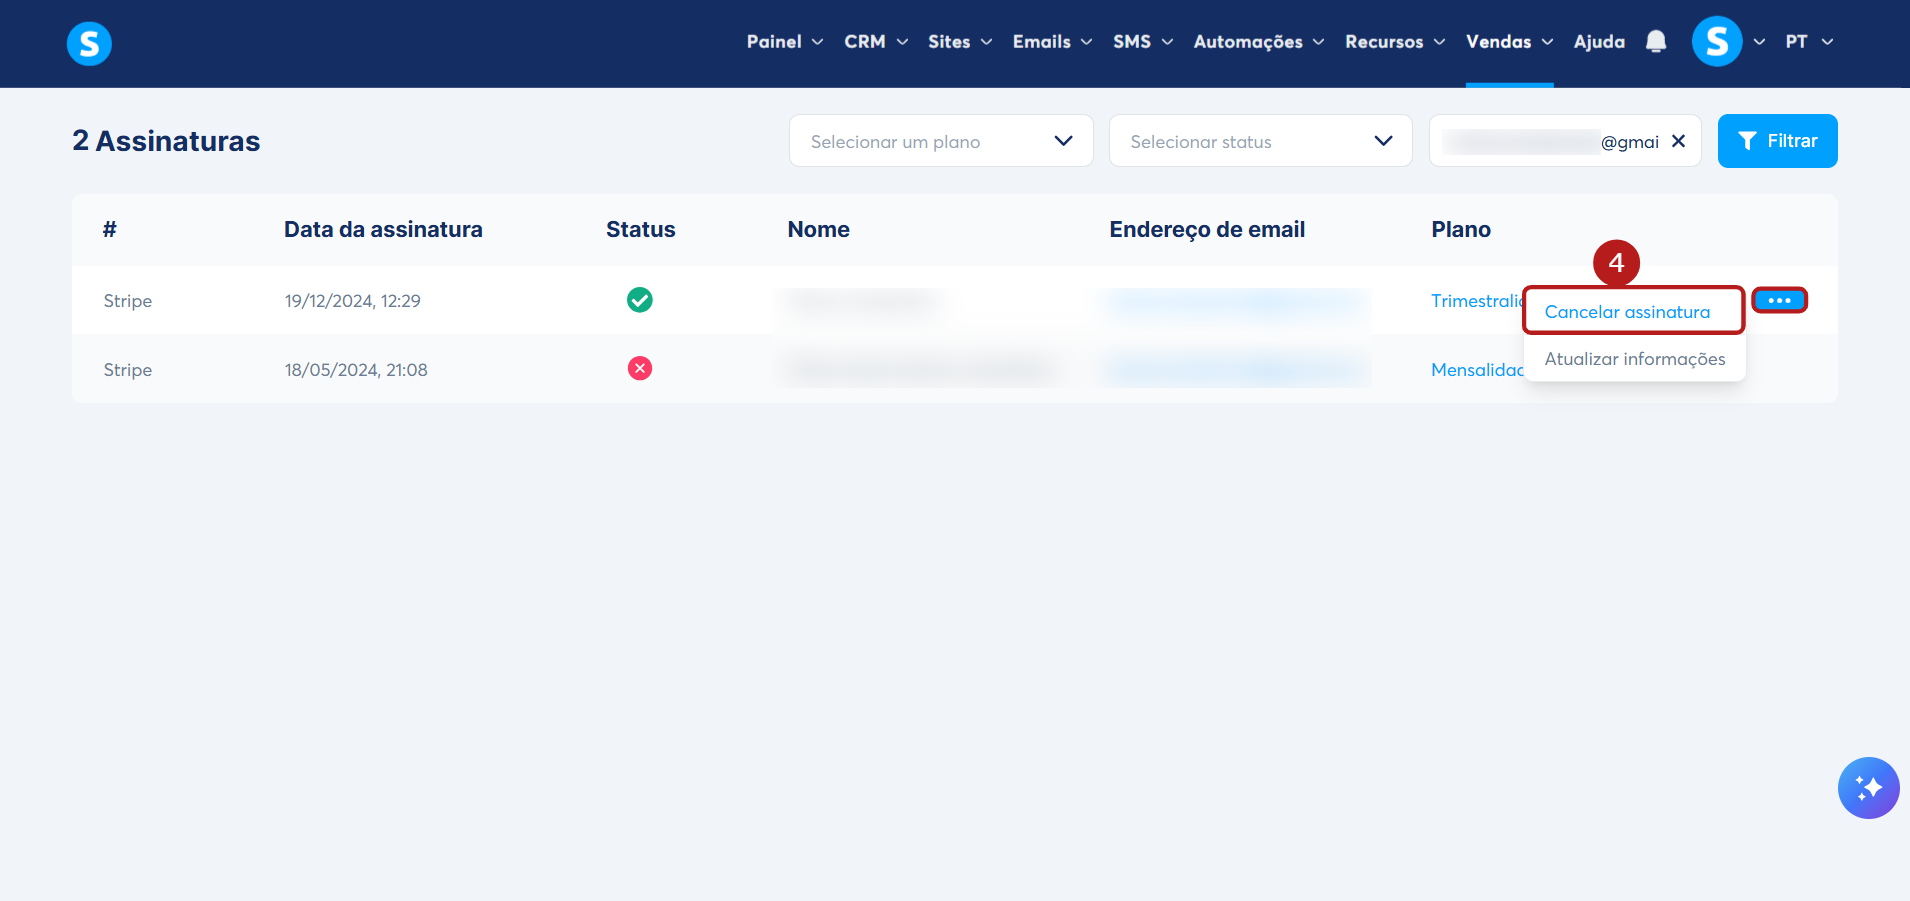
Task: Click the green active status icon
Action: coord(640,300)
